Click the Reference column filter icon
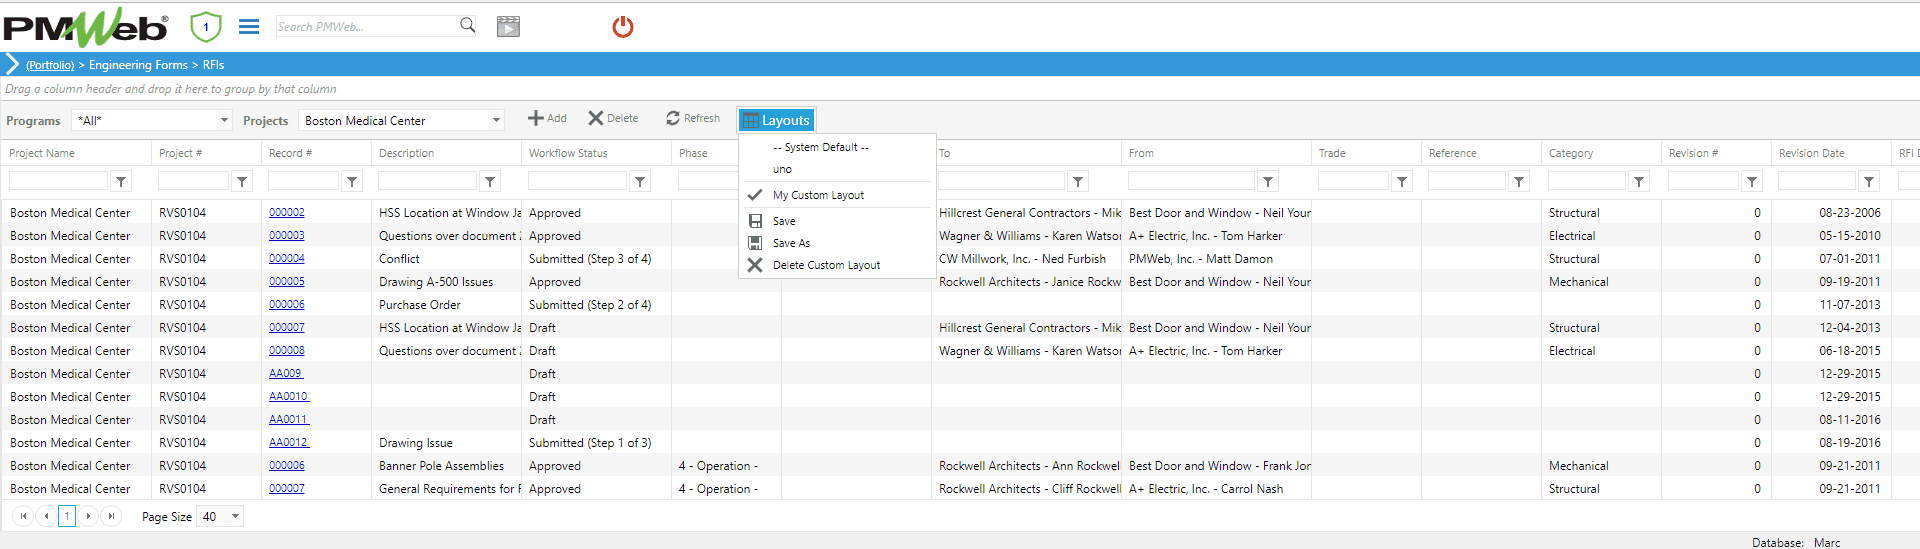Screen dimensions: 1920x549 click(1519, 182)
